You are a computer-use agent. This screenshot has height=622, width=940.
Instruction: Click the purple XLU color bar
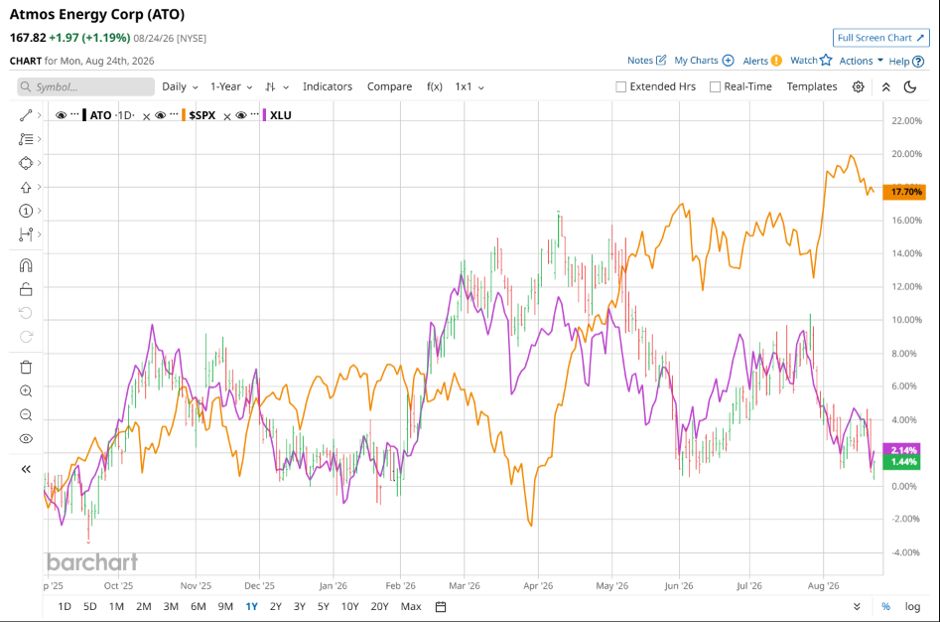[x=264, y=115]
